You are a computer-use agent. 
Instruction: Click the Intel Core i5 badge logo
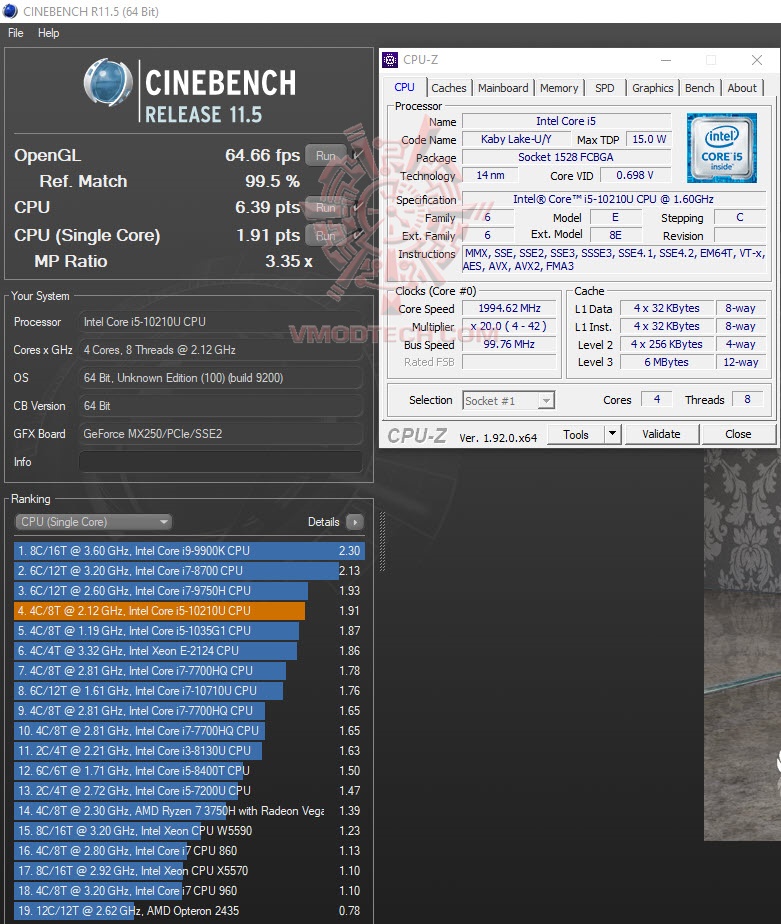pos(721,148)
